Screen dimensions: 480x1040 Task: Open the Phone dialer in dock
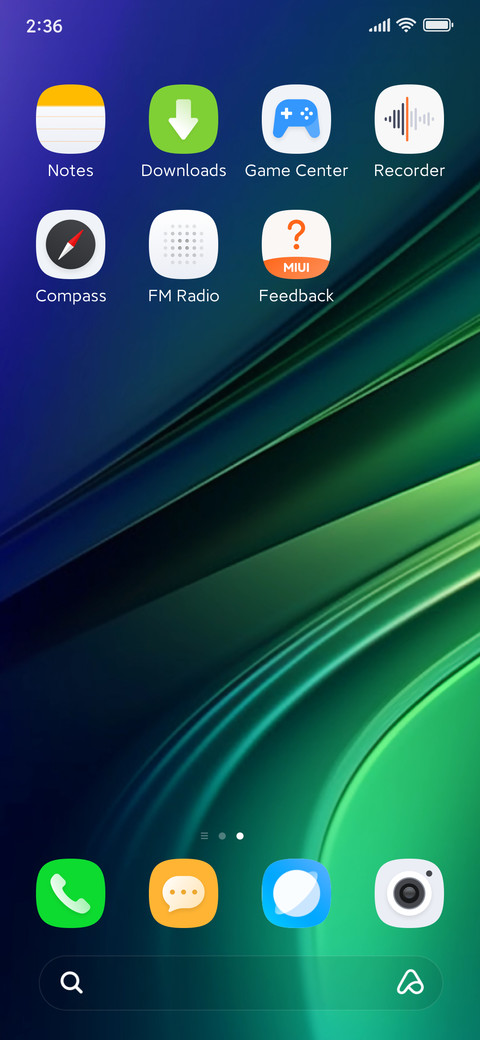pos(70,893)
